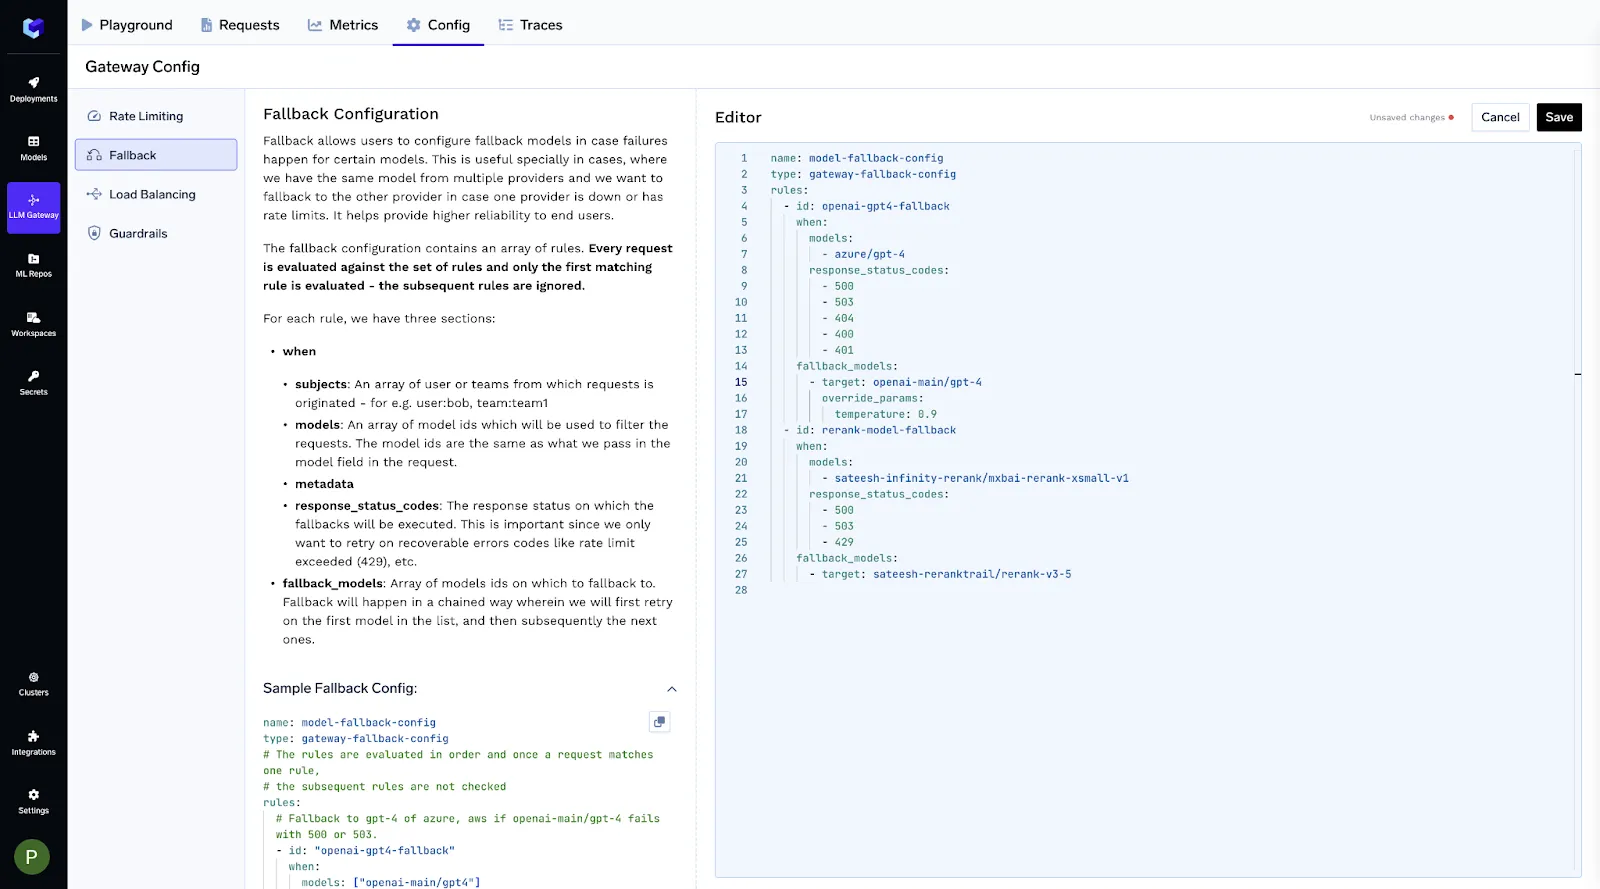Click the user avatar P
This screenshot has width=1600, height=889.
tap(32, 857)
